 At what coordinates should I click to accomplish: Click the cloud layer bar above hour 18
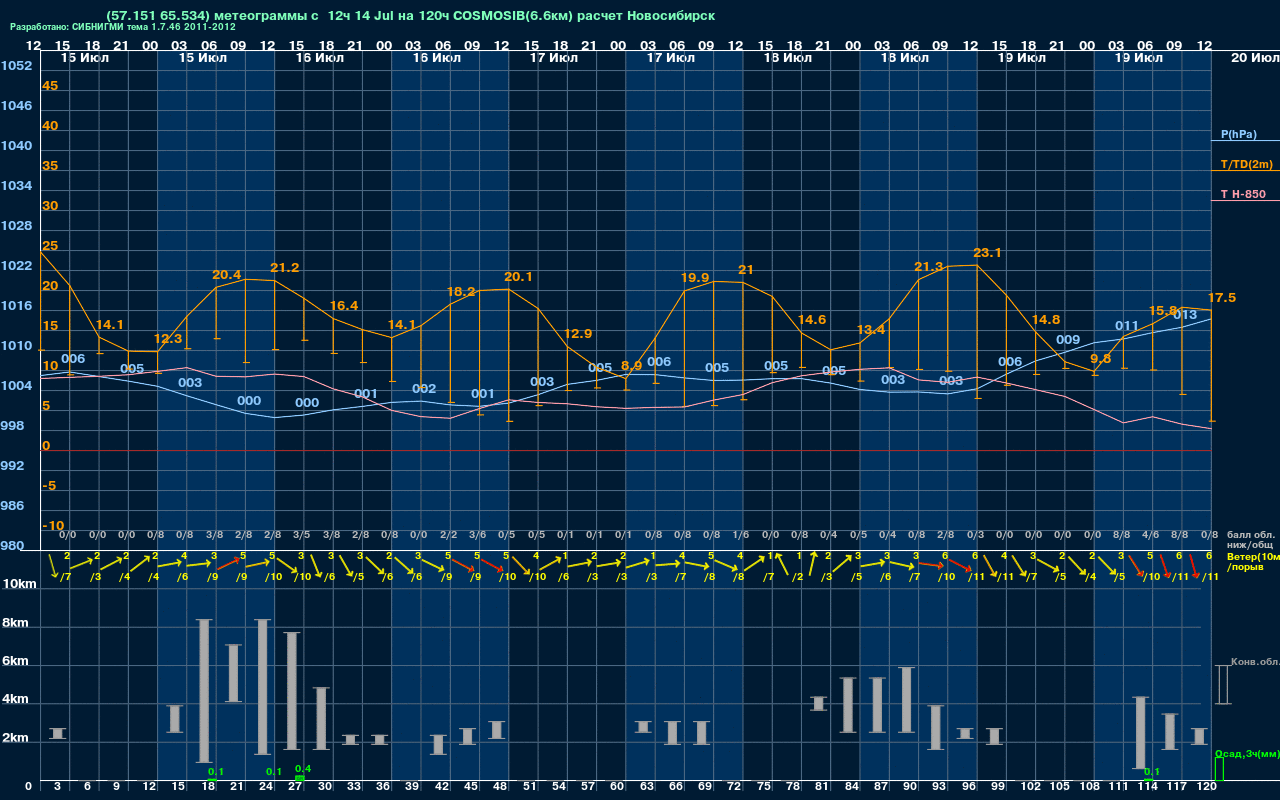tap(204, 691)
